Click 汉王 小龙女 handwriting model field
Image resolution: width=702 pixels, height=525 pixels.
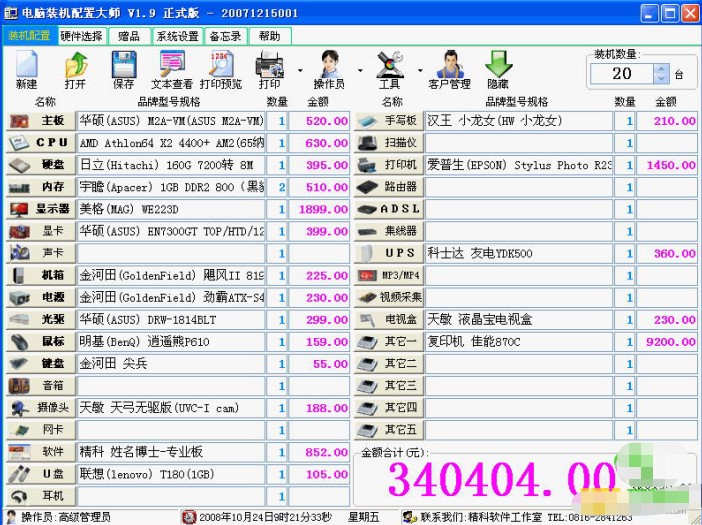(x=518, y=121)
